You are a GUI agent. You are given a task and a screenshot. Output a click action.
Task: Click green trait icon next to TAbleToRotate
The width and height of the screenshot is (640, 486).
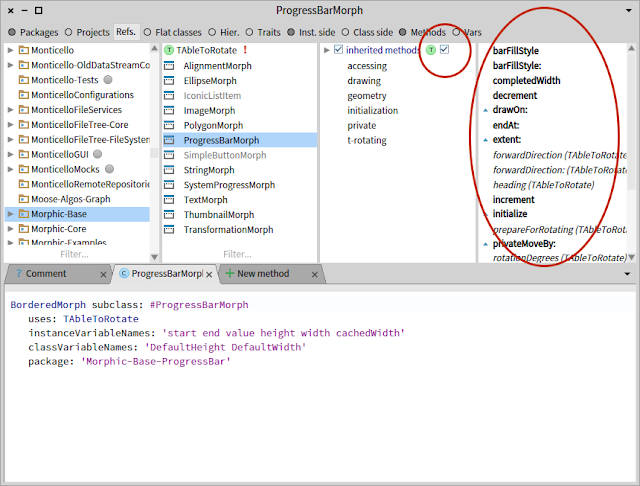pyautogui.click(x=169, y=50)
